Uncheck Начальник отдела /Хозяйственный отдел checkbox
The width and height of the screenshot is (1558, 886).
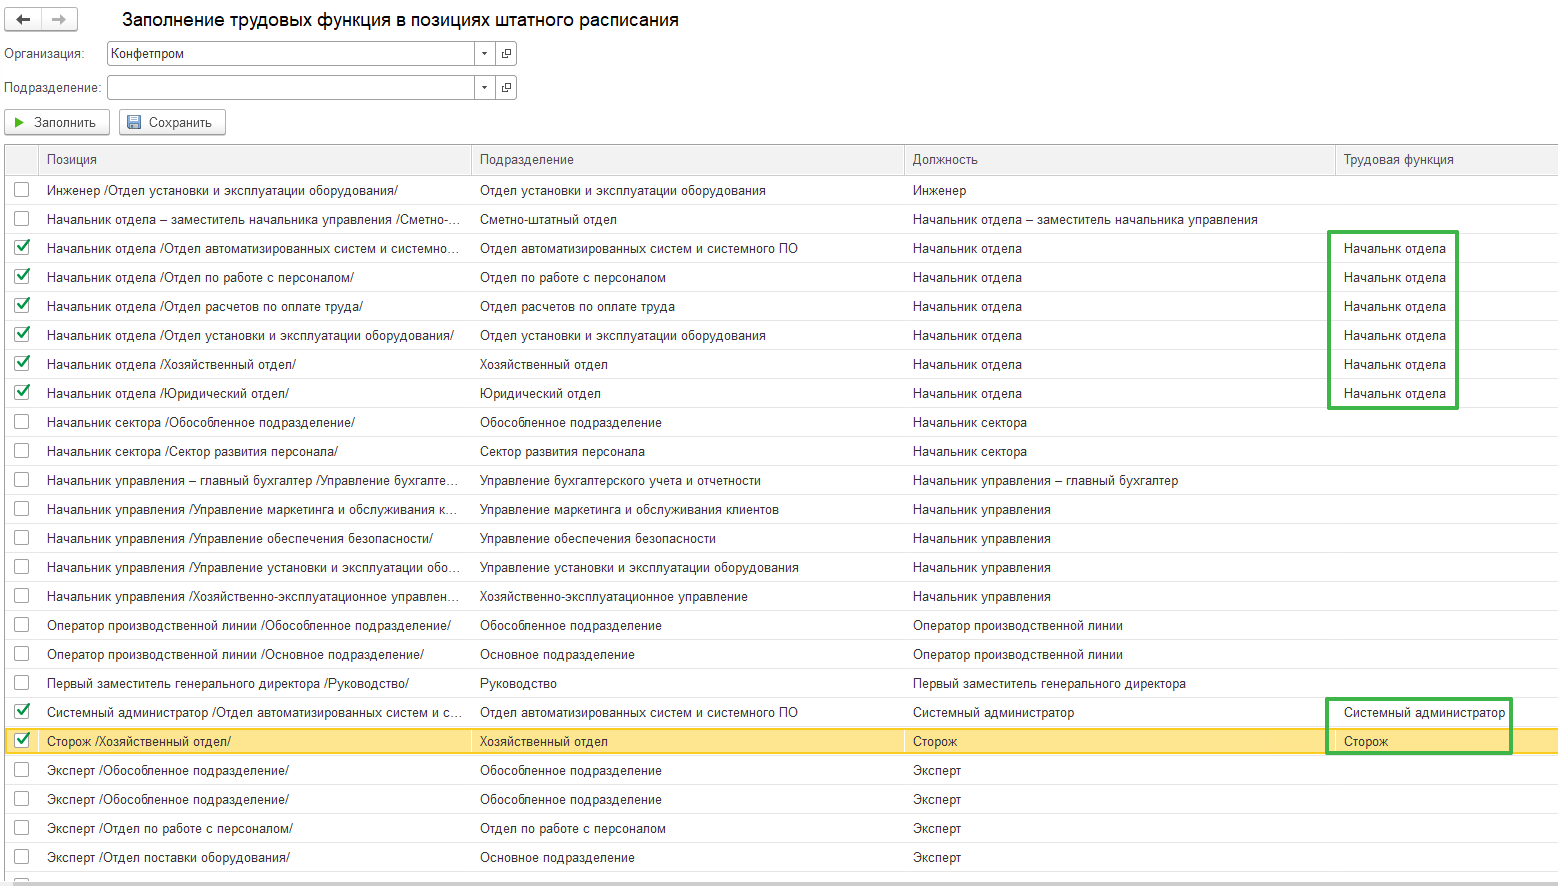22,364
